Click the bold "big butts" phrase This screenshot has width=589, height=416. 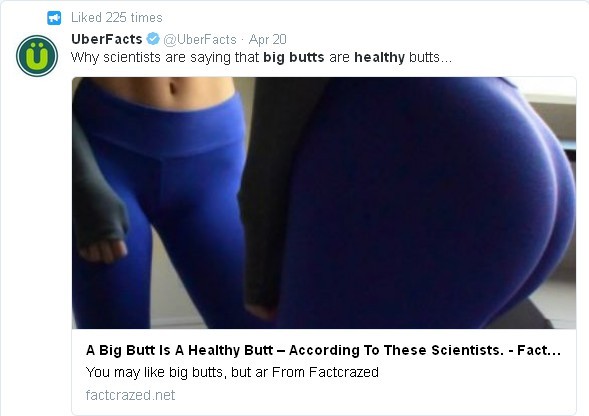294,57
